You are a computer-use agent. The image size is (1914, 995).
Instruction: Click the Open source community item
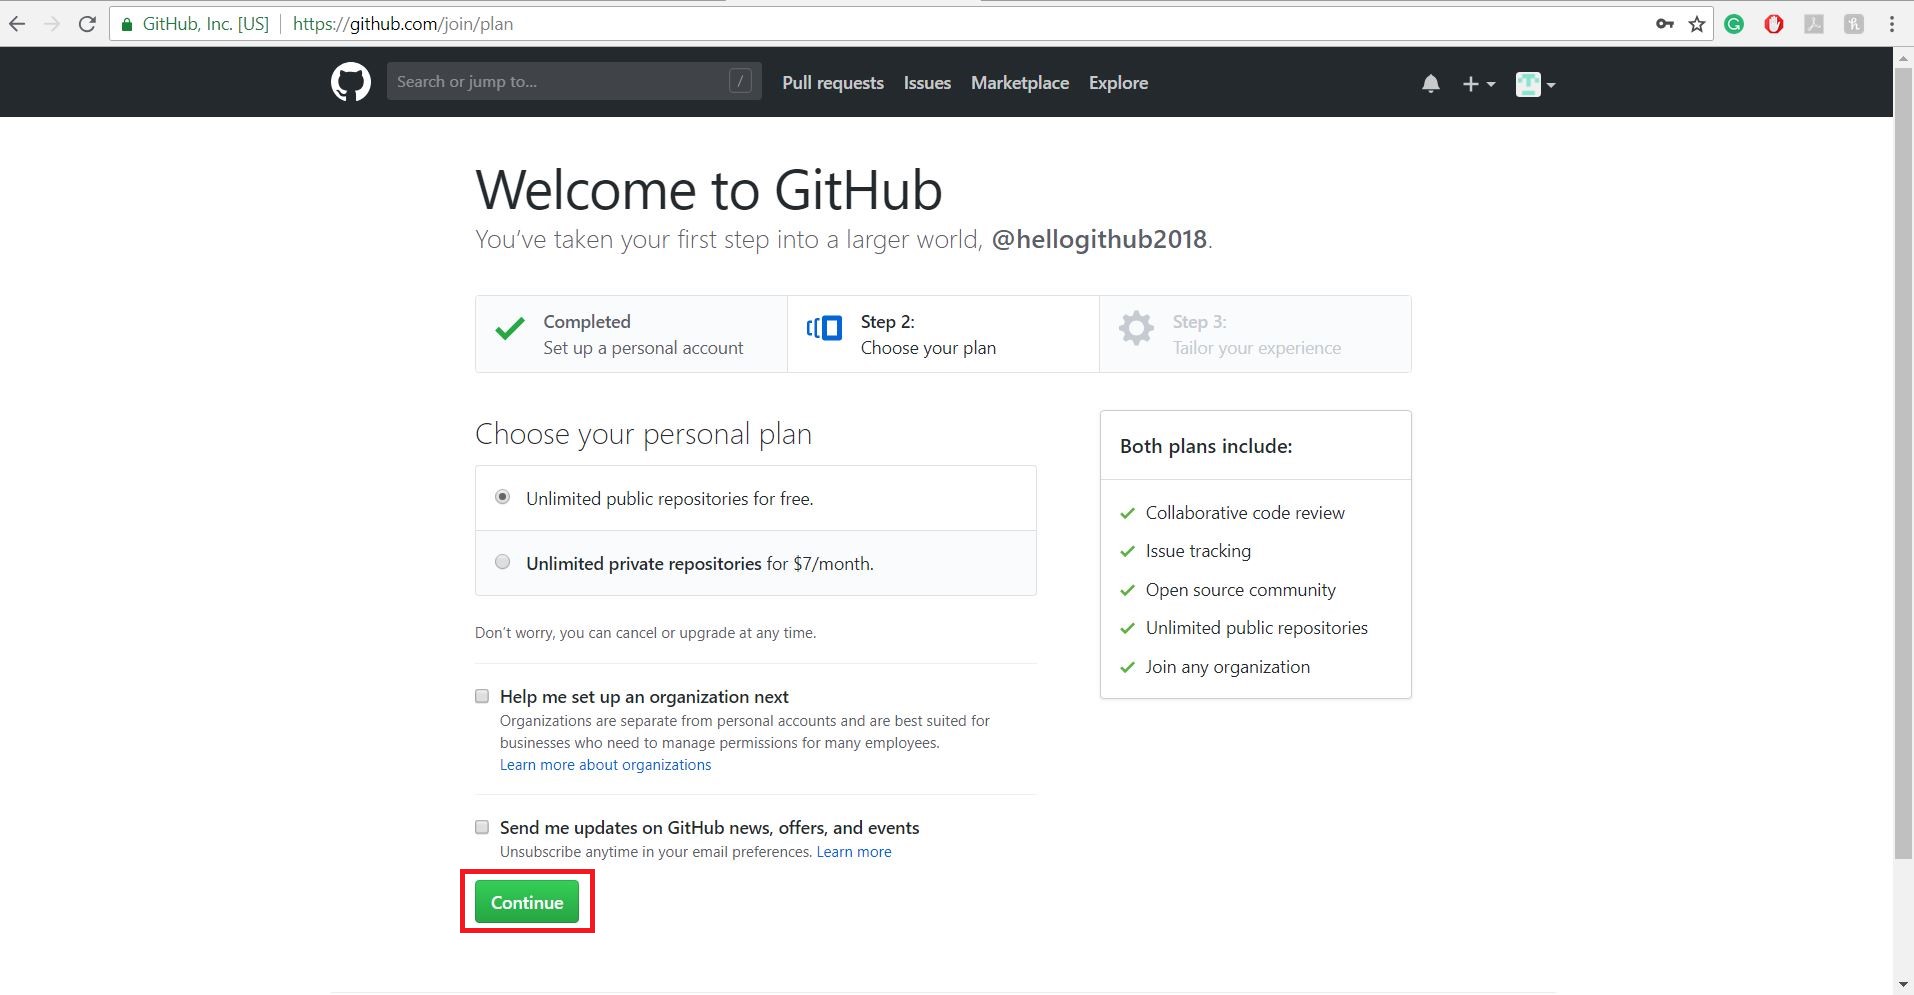tap(1240, 590)
